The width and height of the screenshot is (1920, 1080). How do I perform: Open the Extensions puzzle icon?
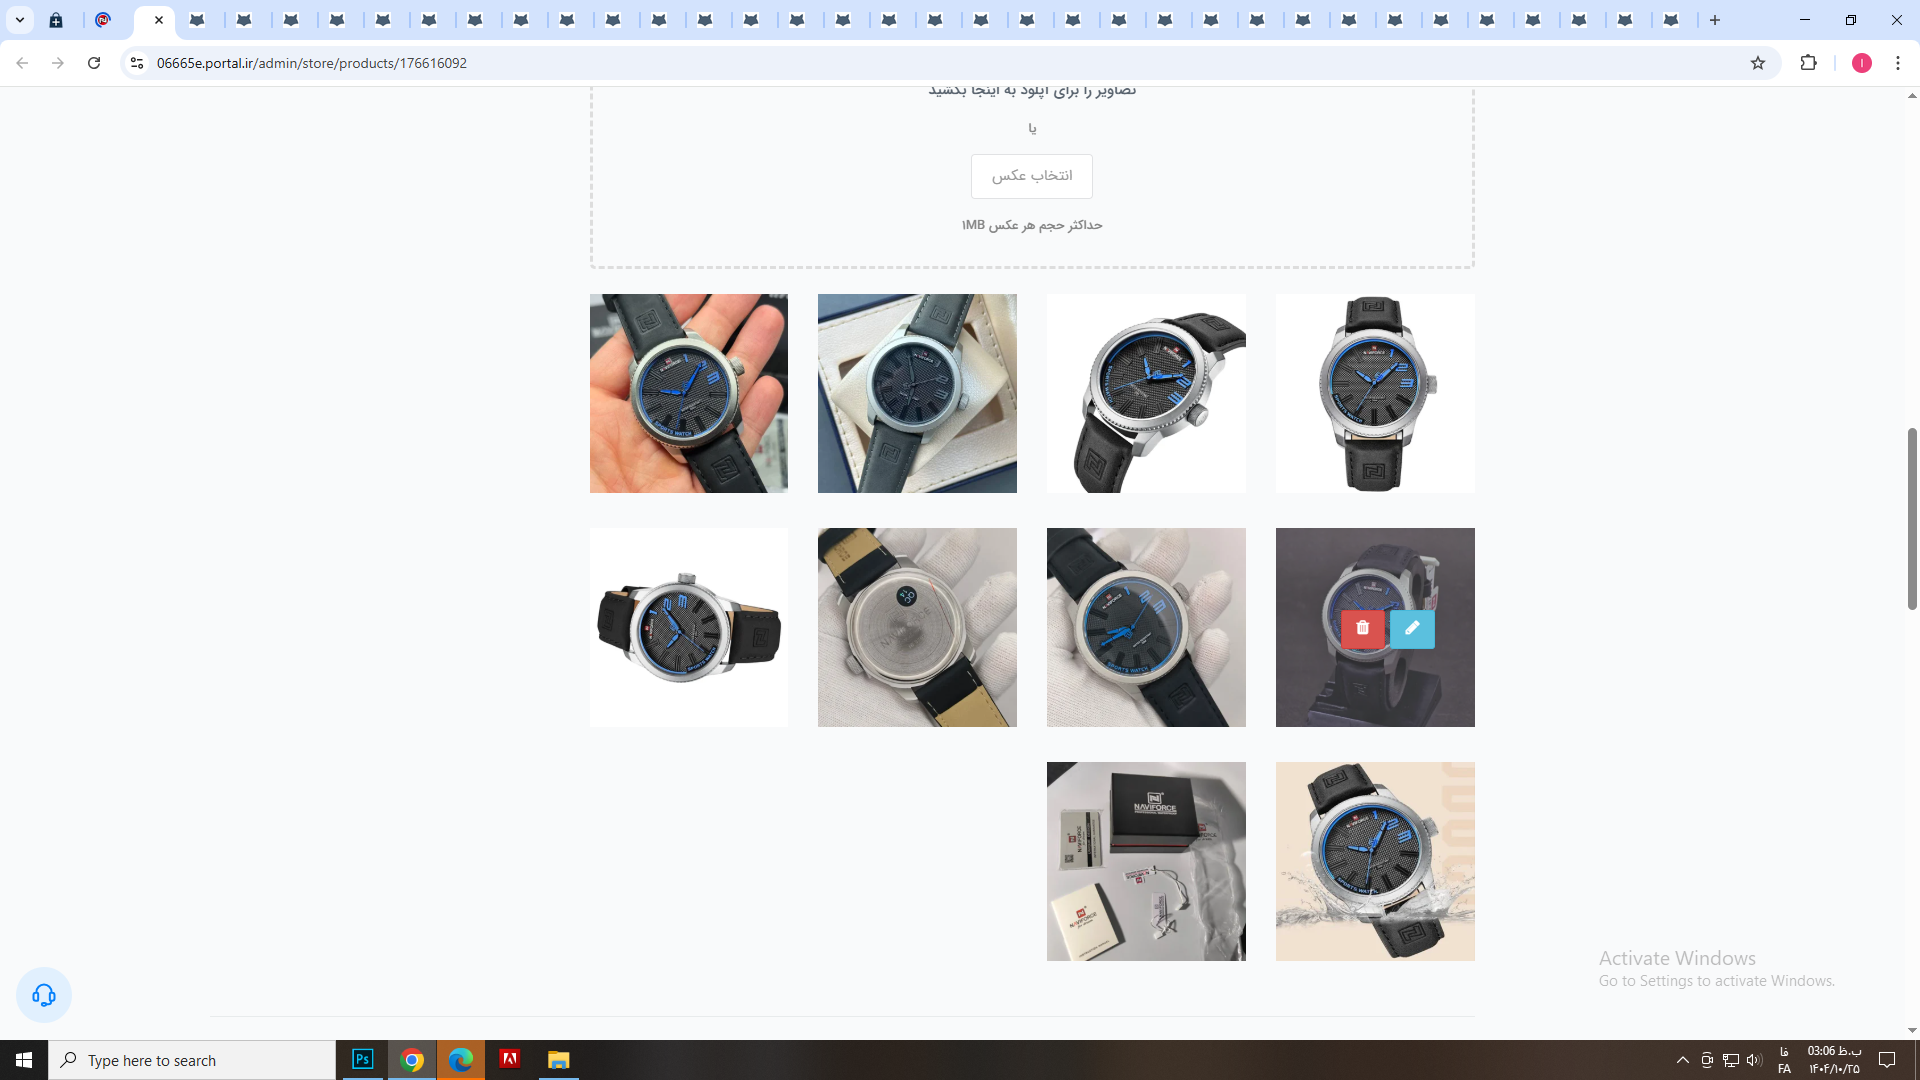(1808, 63)
